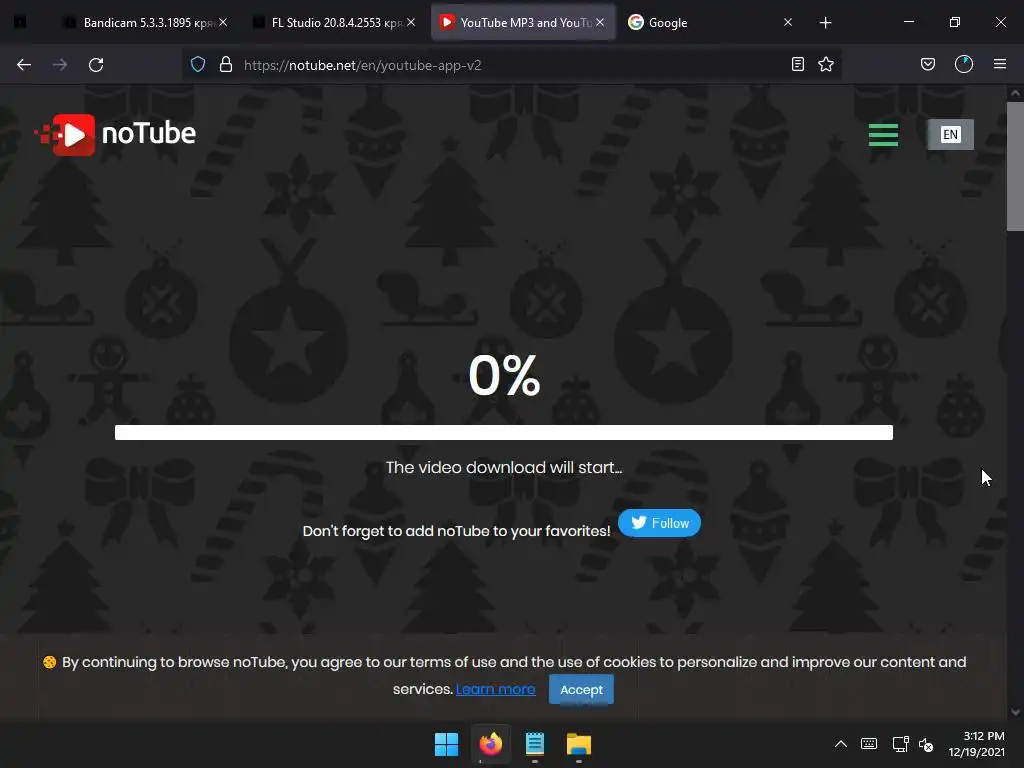Close the YouTube MP3 tab
The height and width of the screenshot is (768, 1024).
click(600, 22)
